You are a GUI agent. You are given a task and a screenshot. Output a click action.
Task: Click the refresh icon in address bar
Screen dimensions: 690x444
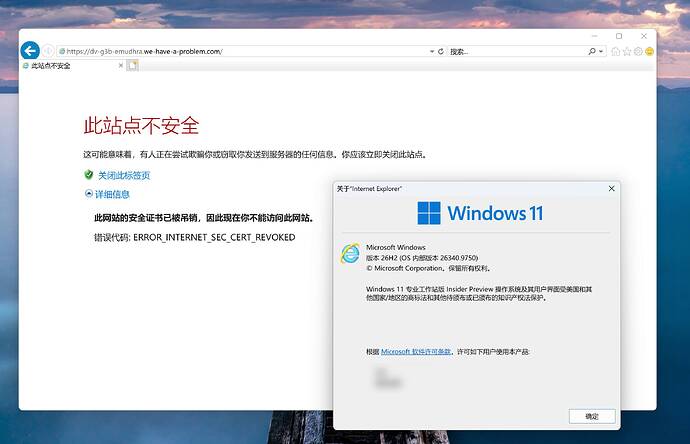tap(440, 51)
